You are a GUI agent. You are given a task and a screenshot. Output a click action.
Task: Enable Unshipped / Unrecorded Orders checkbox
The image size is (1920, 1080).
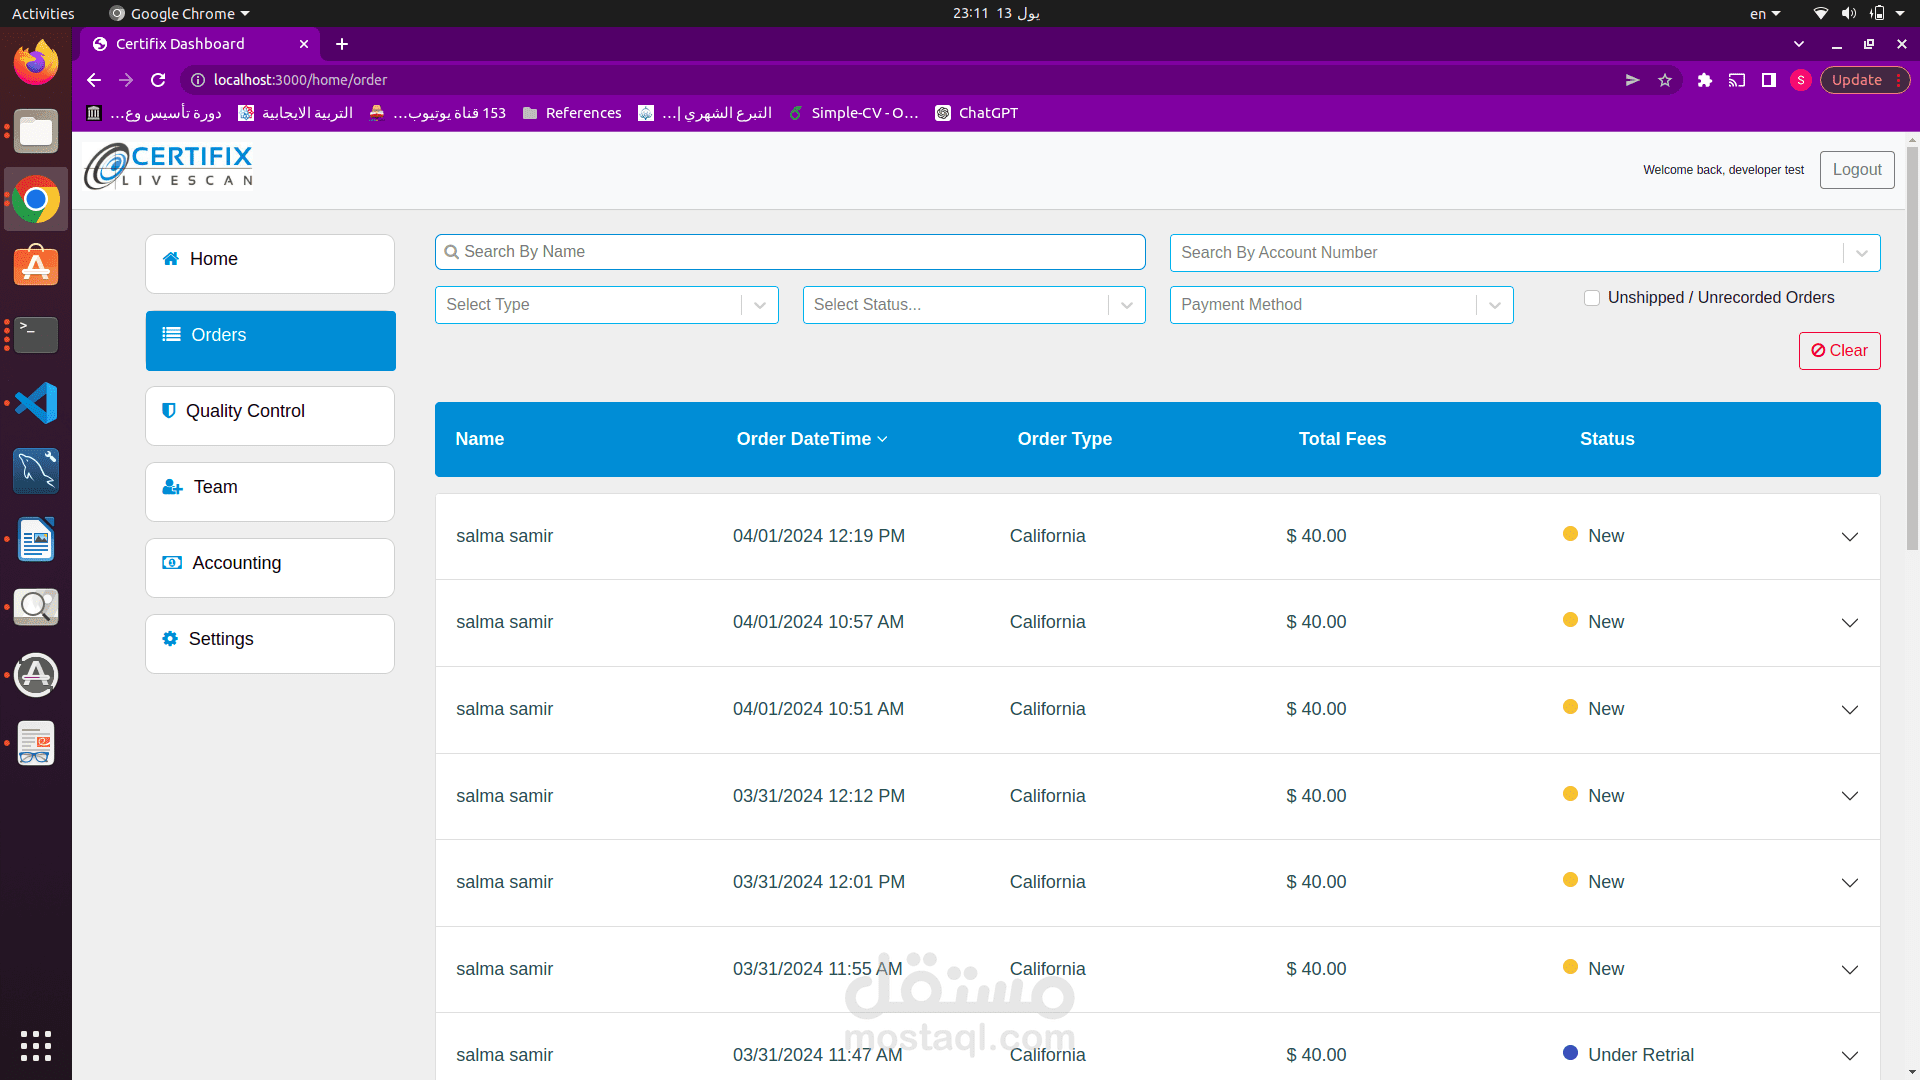click(1592, 298)
